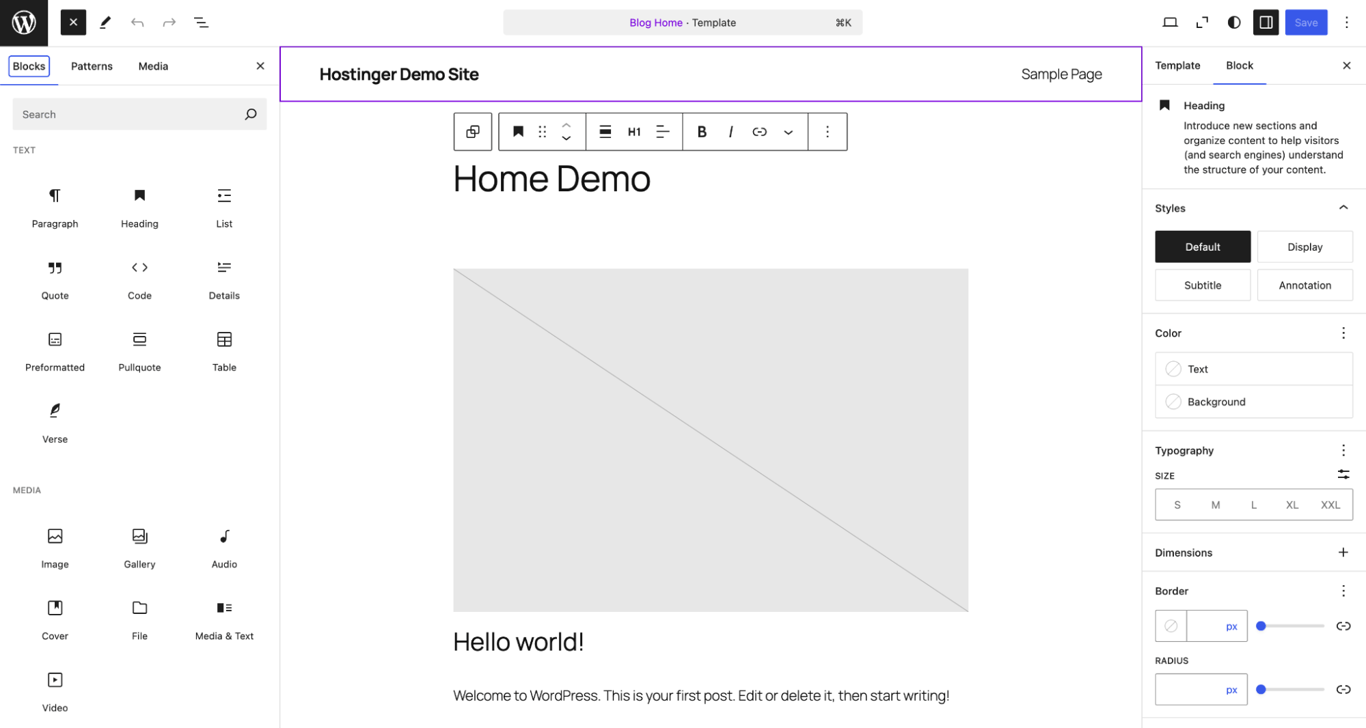The height and width of the screenshot is (728, 1366).
Task: Switch to the Patterns tab
Action: click(x=92, y=66)
